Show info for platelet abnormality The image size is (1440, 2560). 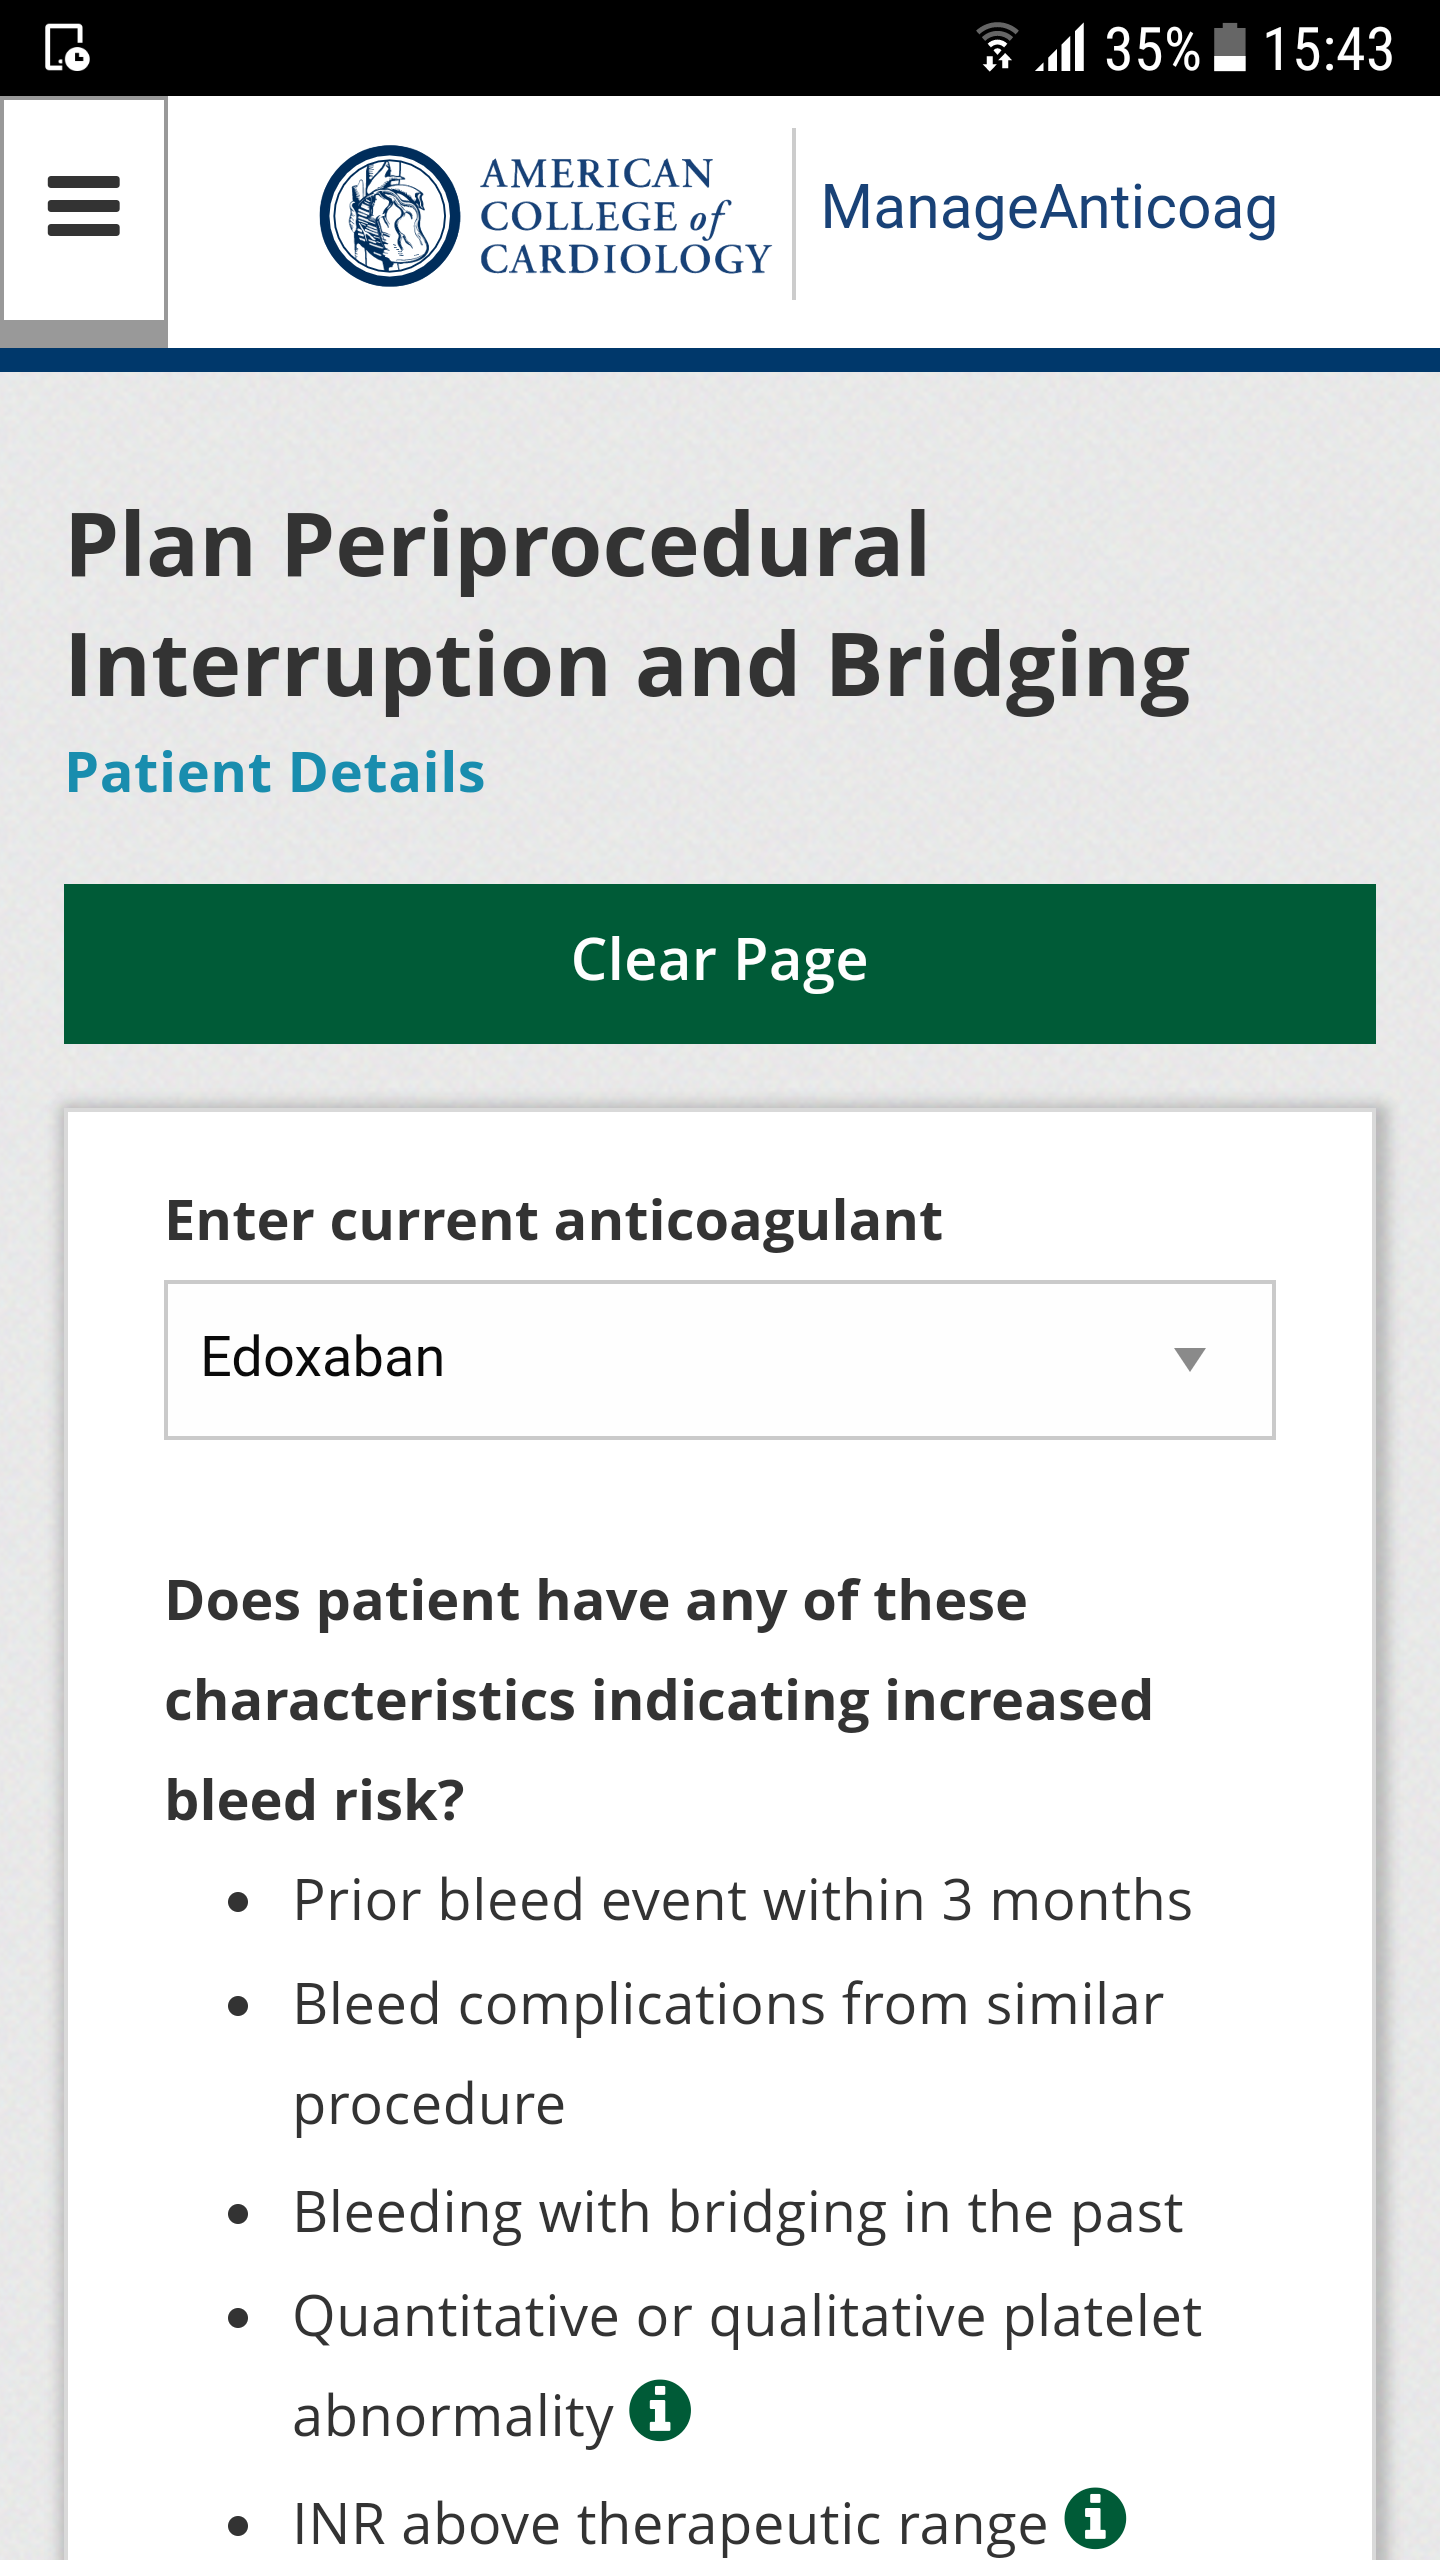click(660, 2411)
